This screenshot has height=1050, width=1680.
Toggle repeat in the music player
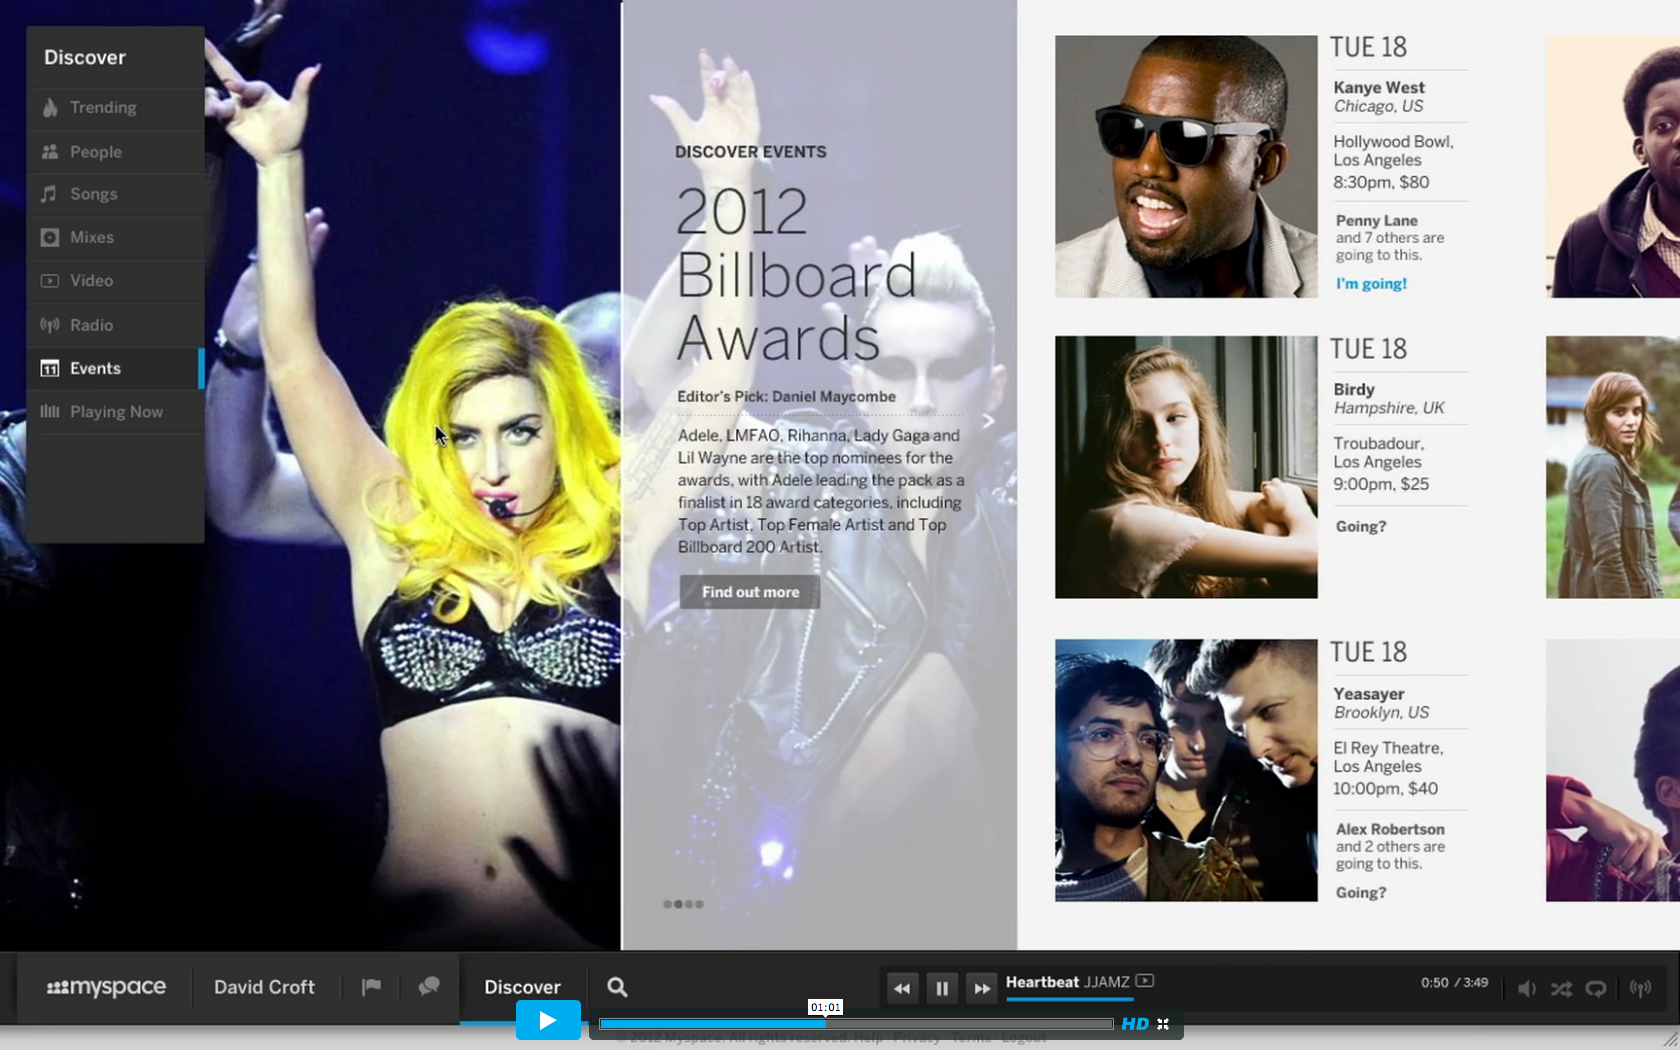click(1596, 989)
